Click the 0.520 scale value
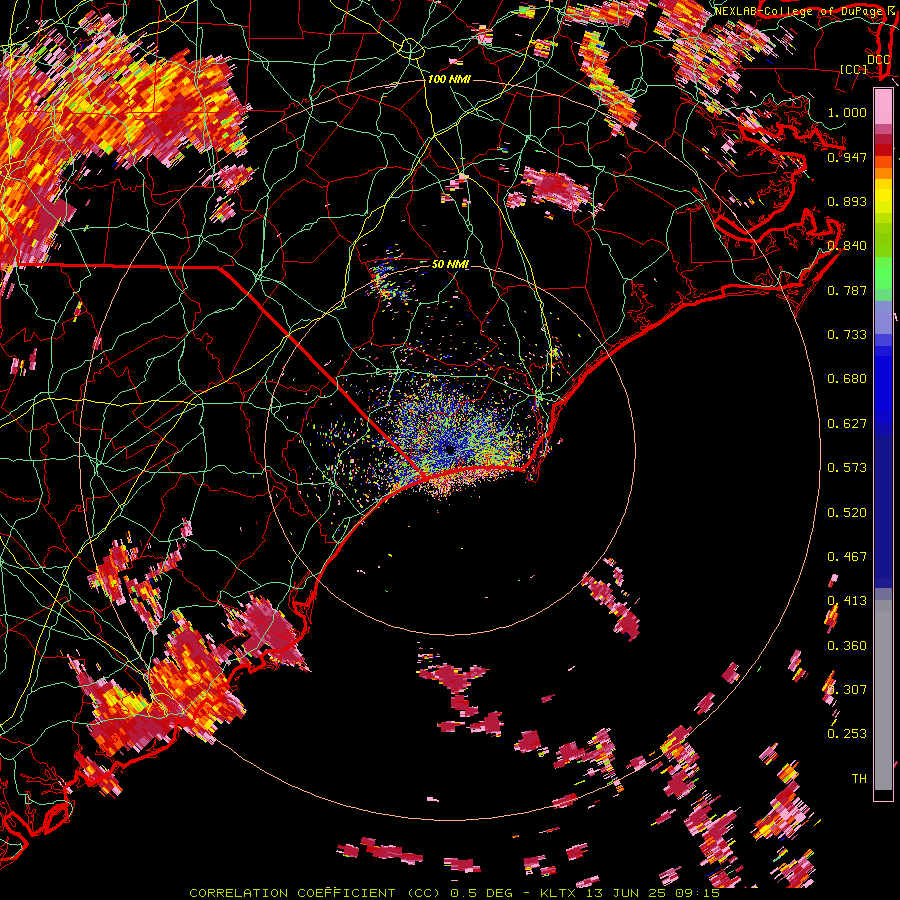Screen dimensions: 900x900 (x=847, y=513)
